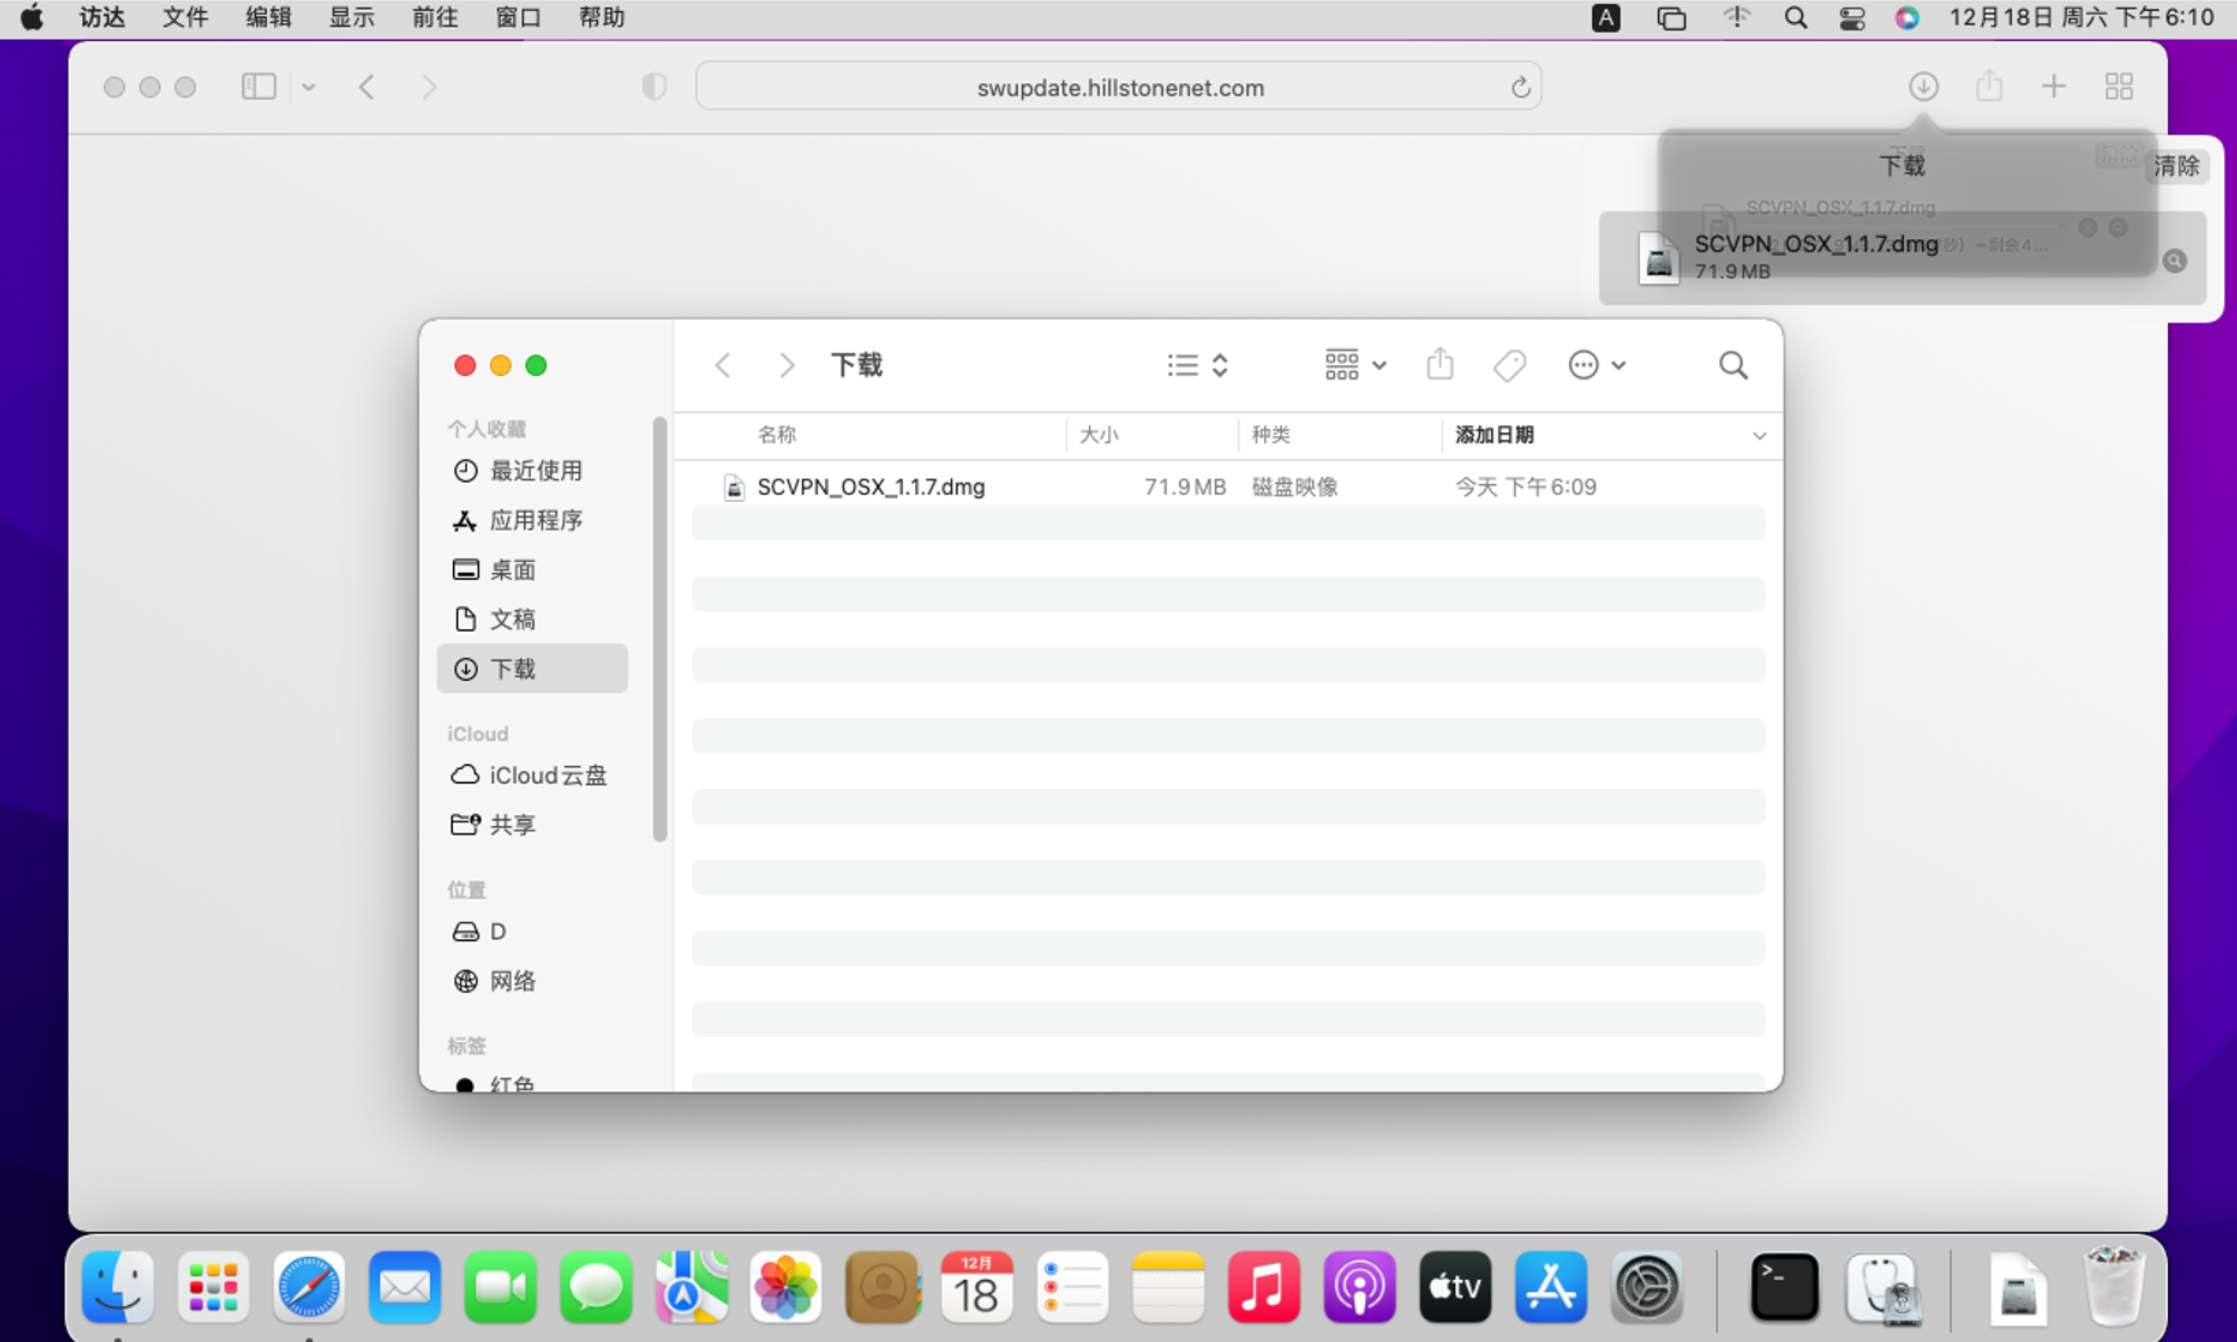
Task: Select SCVPN_OSX_1.1.7.dmg in Safari downloads popover
Action: pyautogui.click(x=1902, y=257)
